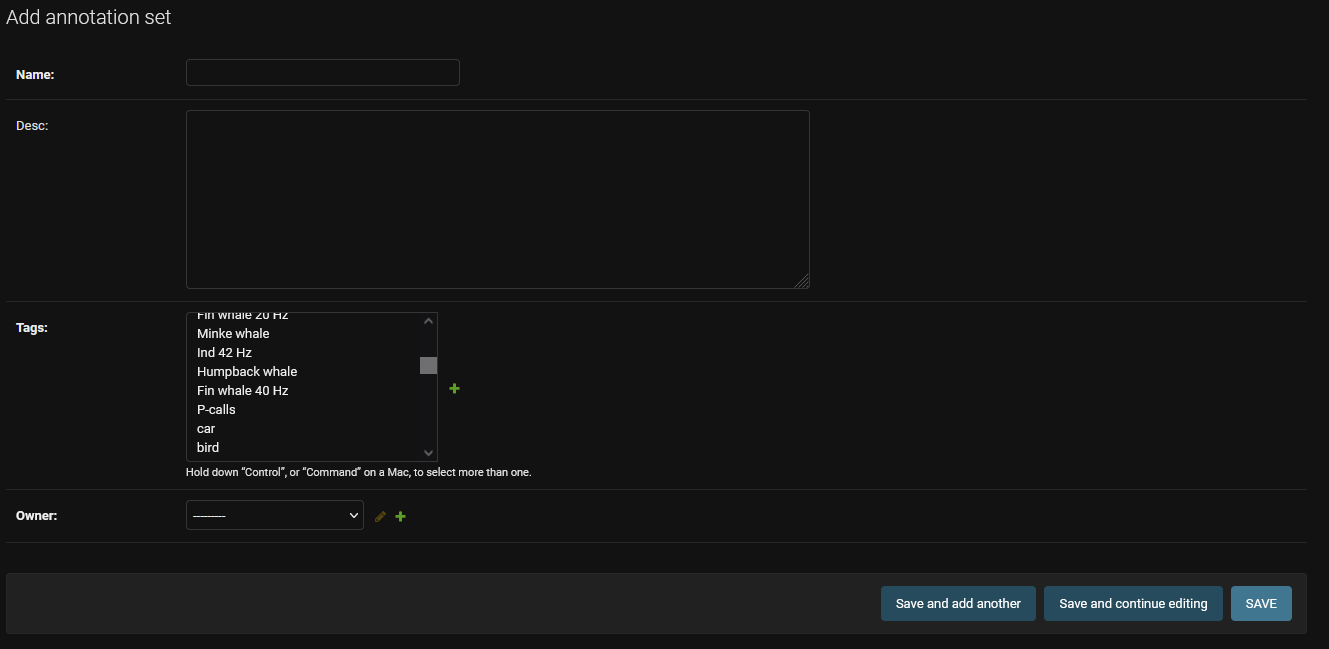Click the Desc textarea resize handle
The width and height of the screenshot is (1329, 649).
coord(802,282)
